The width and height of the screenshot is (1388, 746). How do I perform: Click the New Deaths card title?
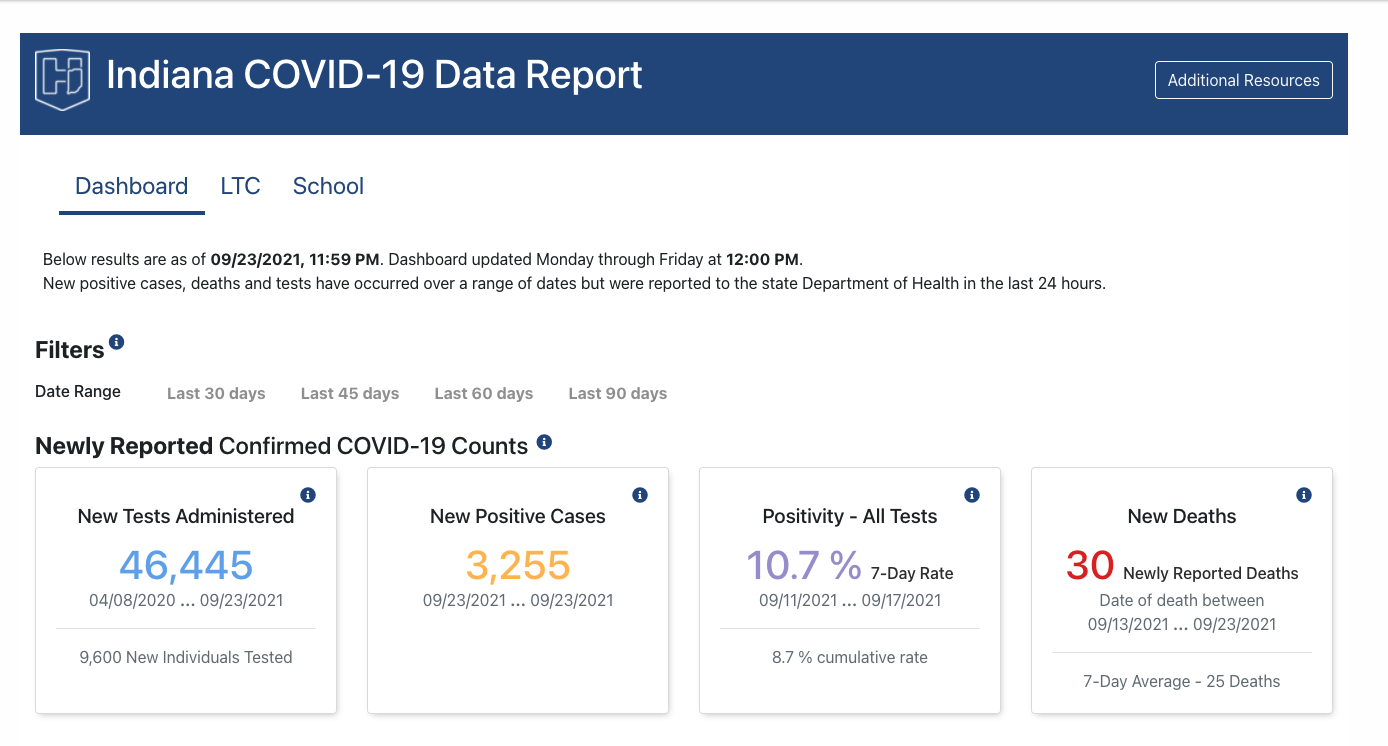tap(1182, 516)
